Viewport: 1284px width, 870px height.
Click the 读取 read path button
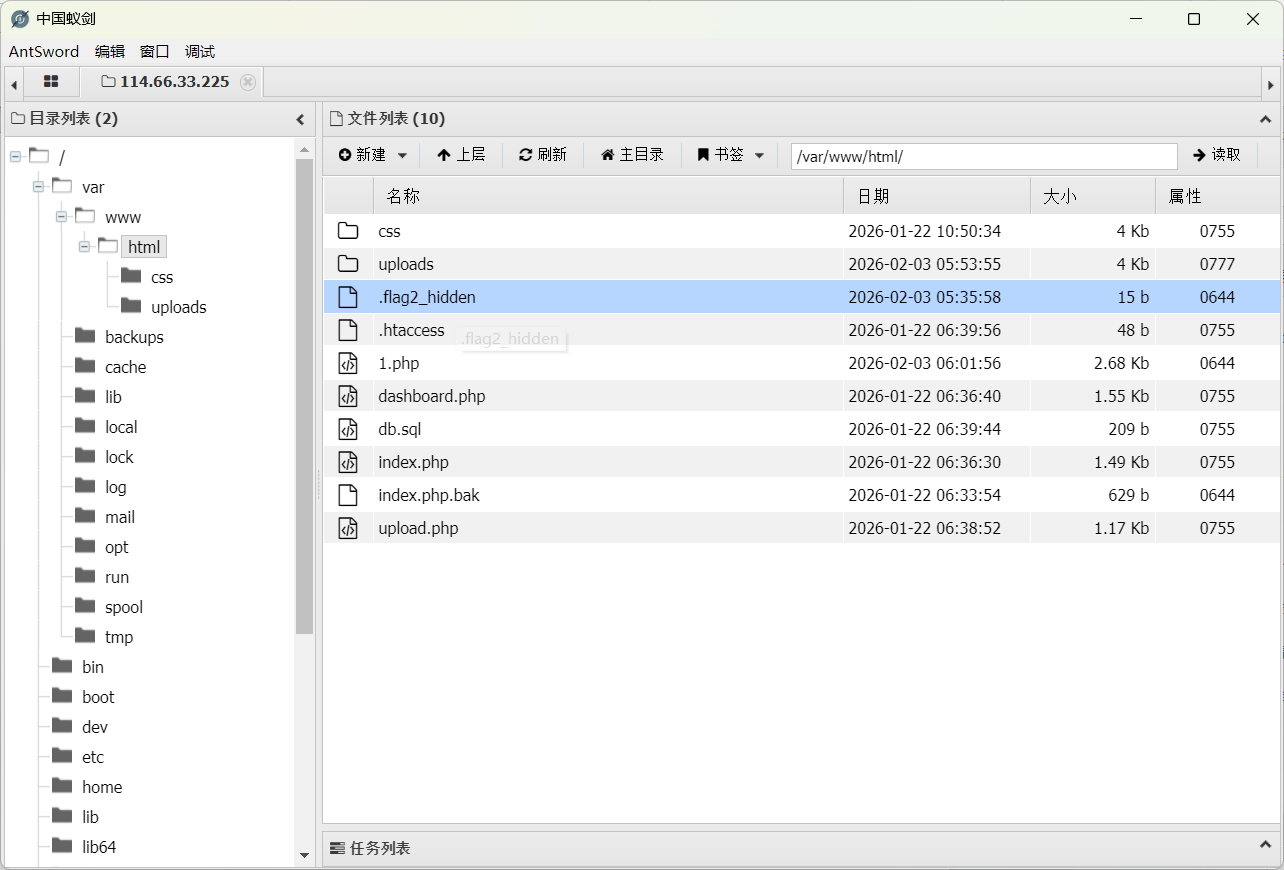[1217, 155]
